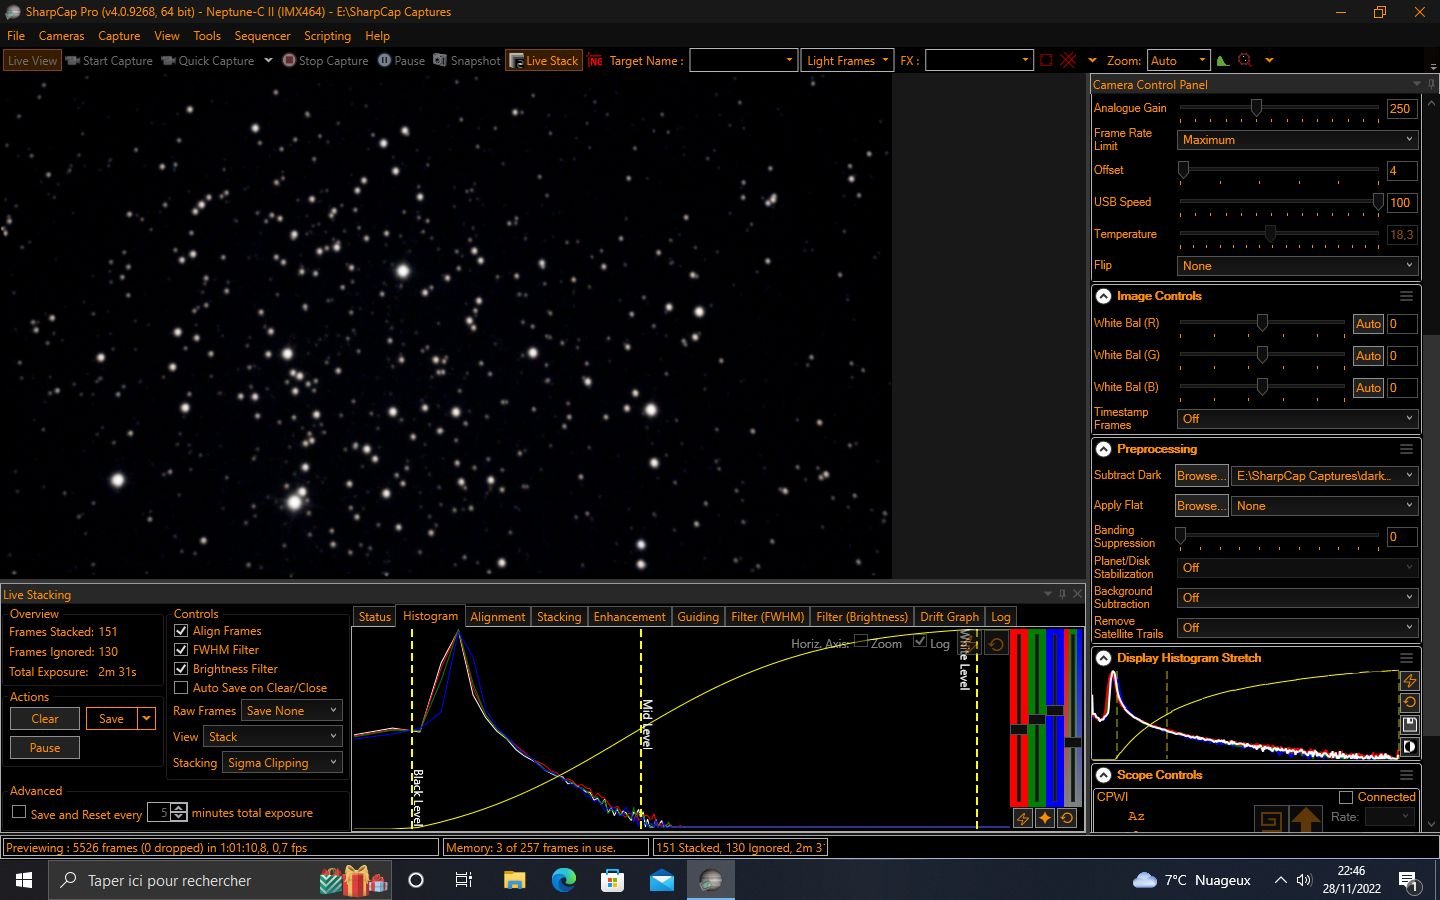
Task: Open the Flip dropdown
Action: coord(1297,266)
